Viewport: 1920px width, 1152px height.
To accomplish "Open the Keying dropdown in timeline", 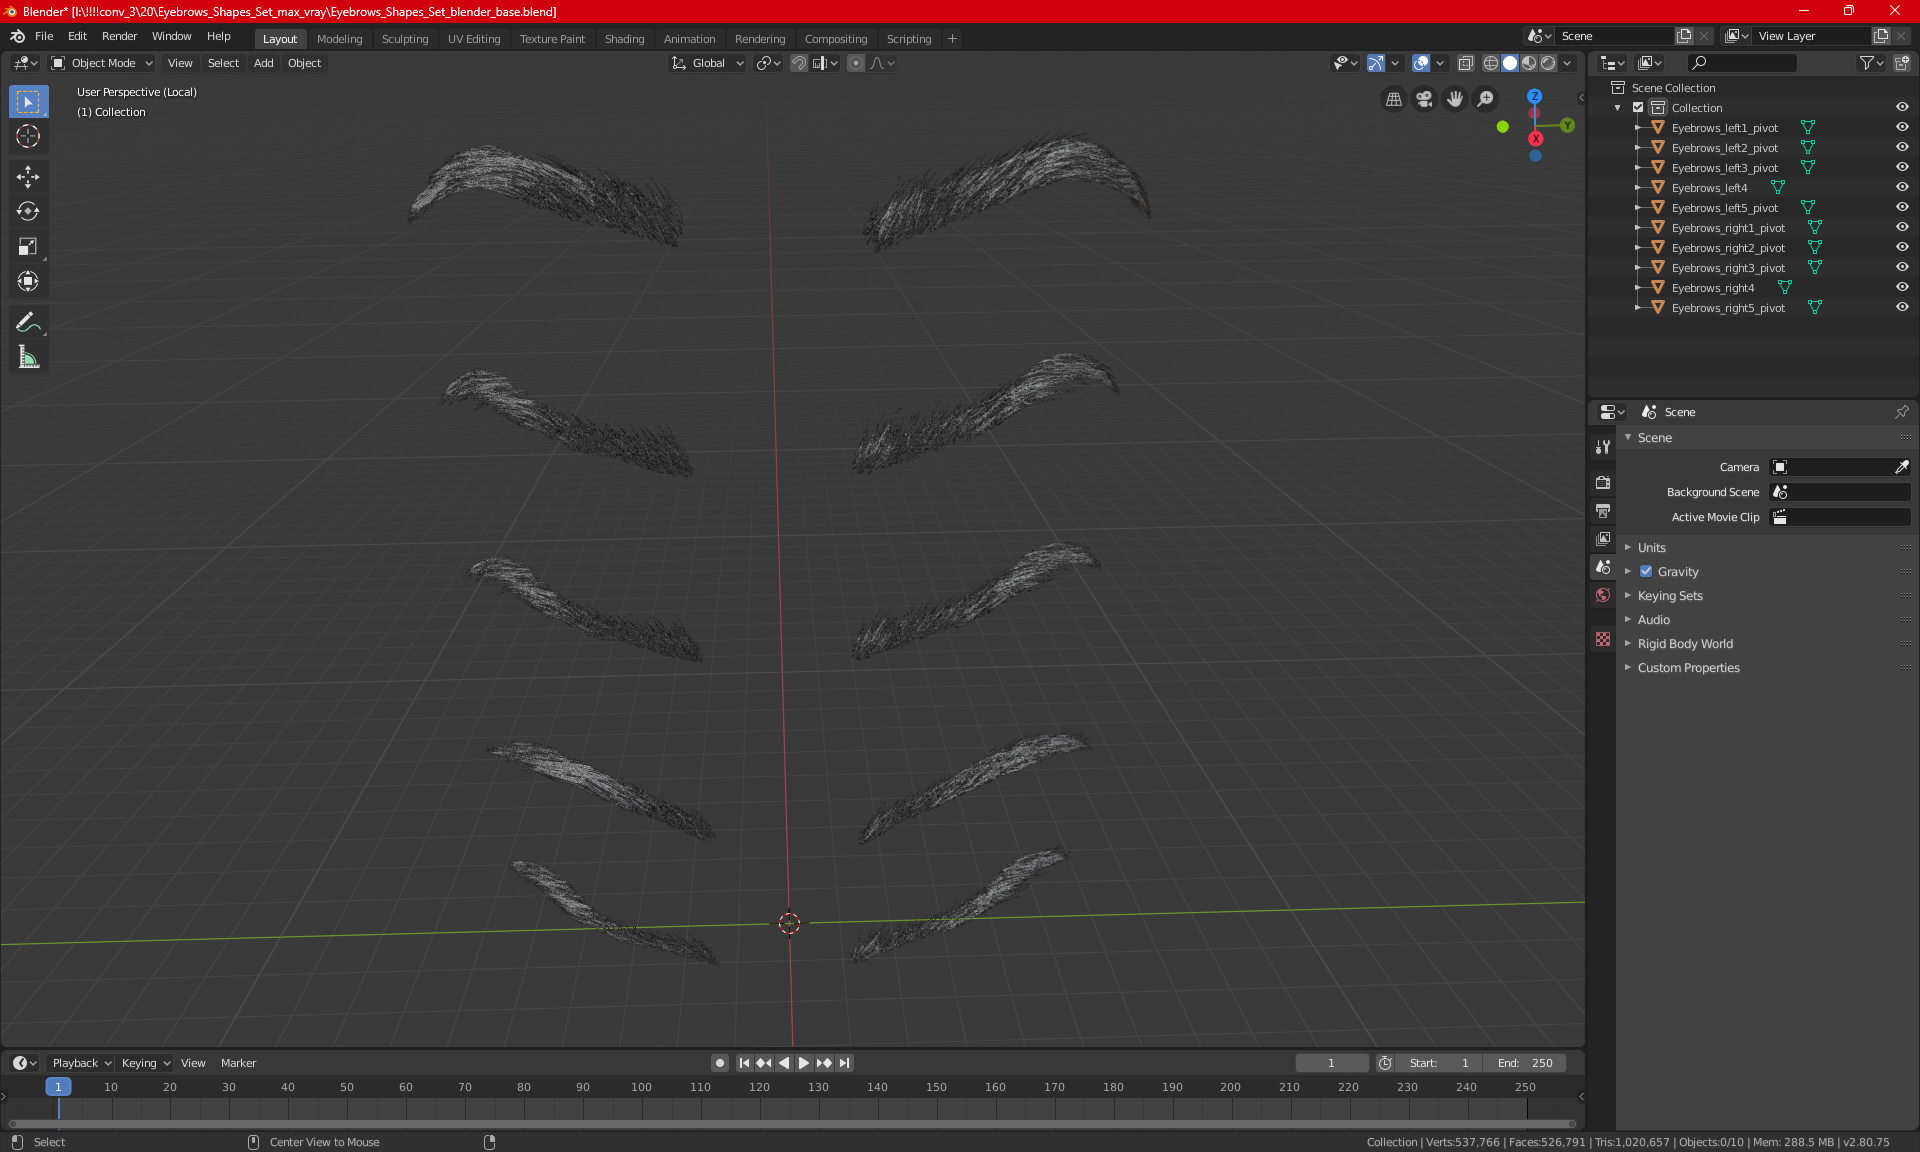I will (x=146, y=1063).
